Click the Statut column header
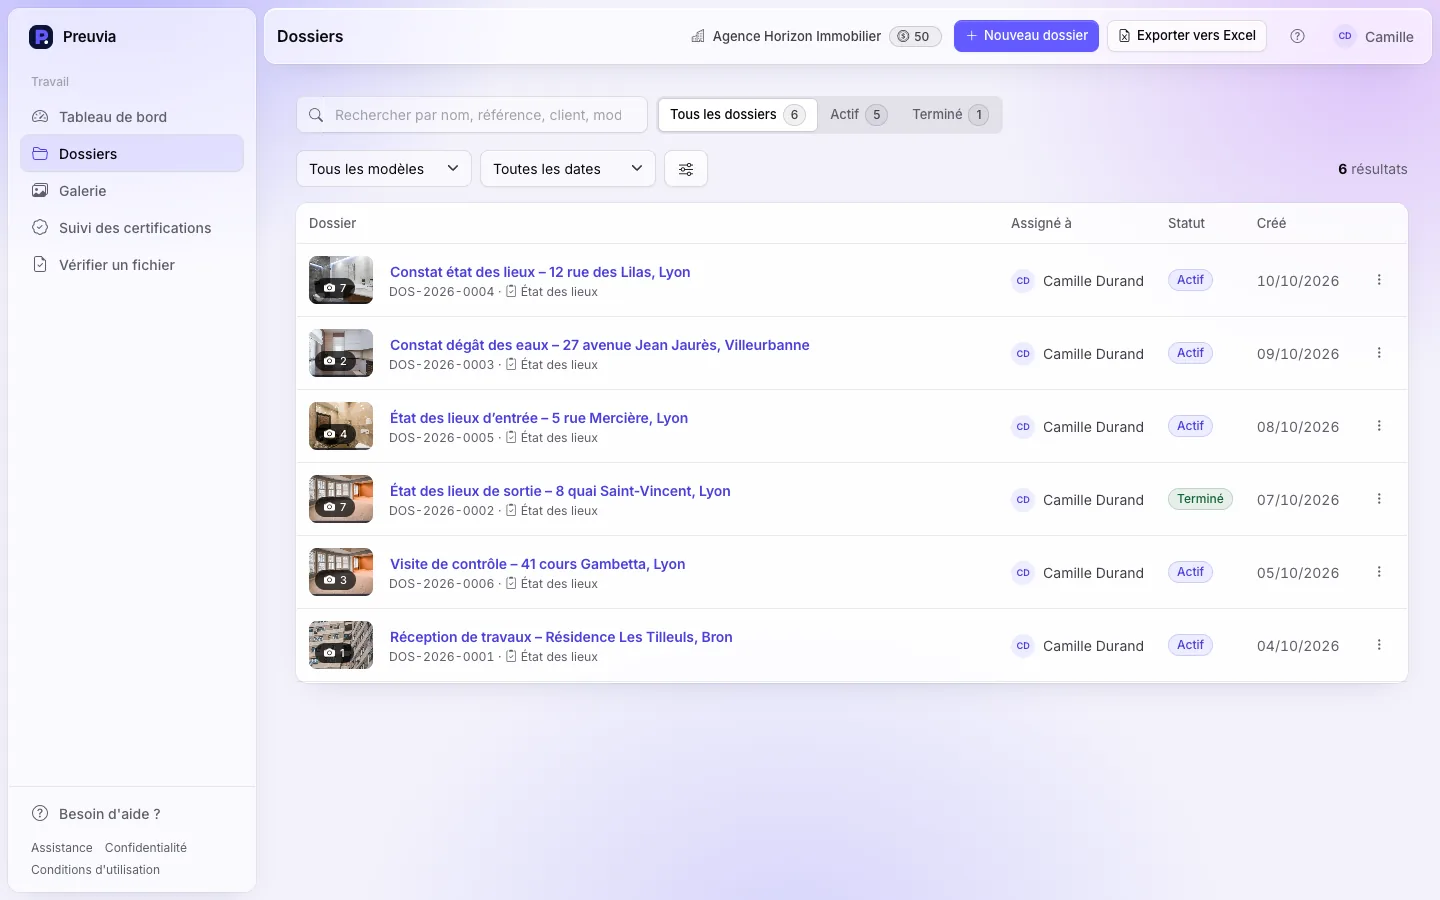1440x900 pixels. point(1186,223)
